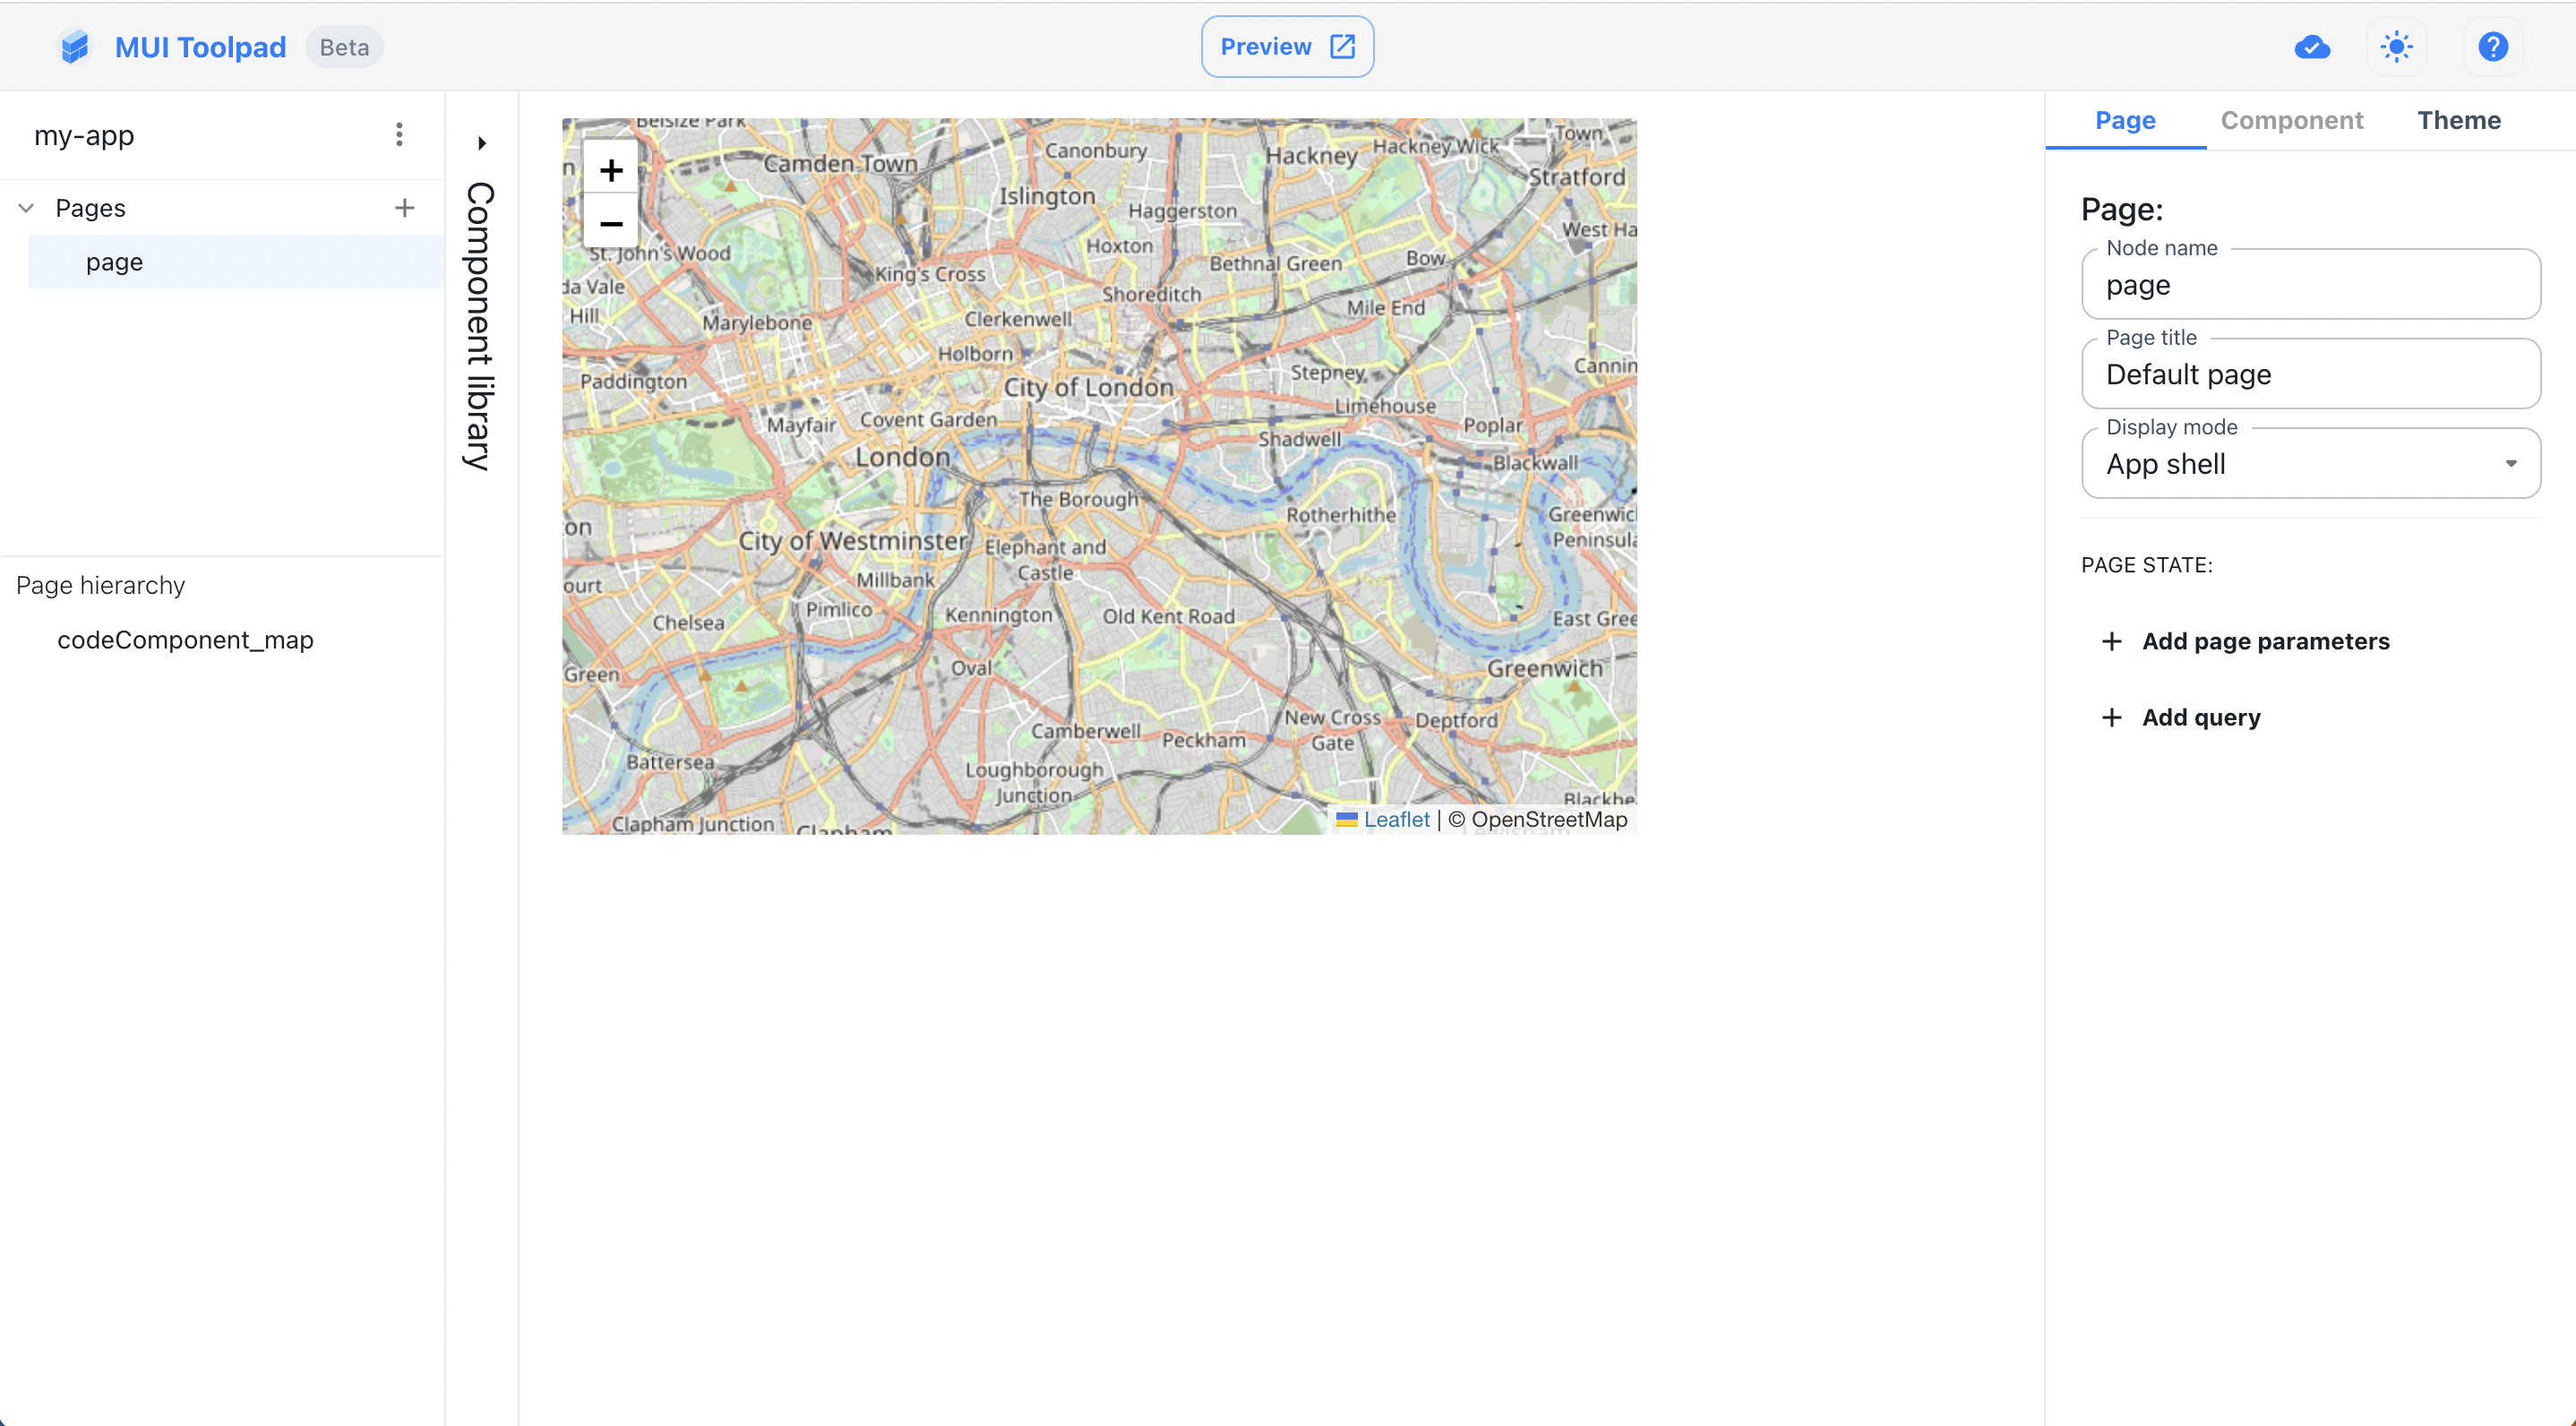The height and width of the screenshot is (1426, 2576).
Task: Select codeComponent_map in Page hierarchy
Action: pos(185,640)
